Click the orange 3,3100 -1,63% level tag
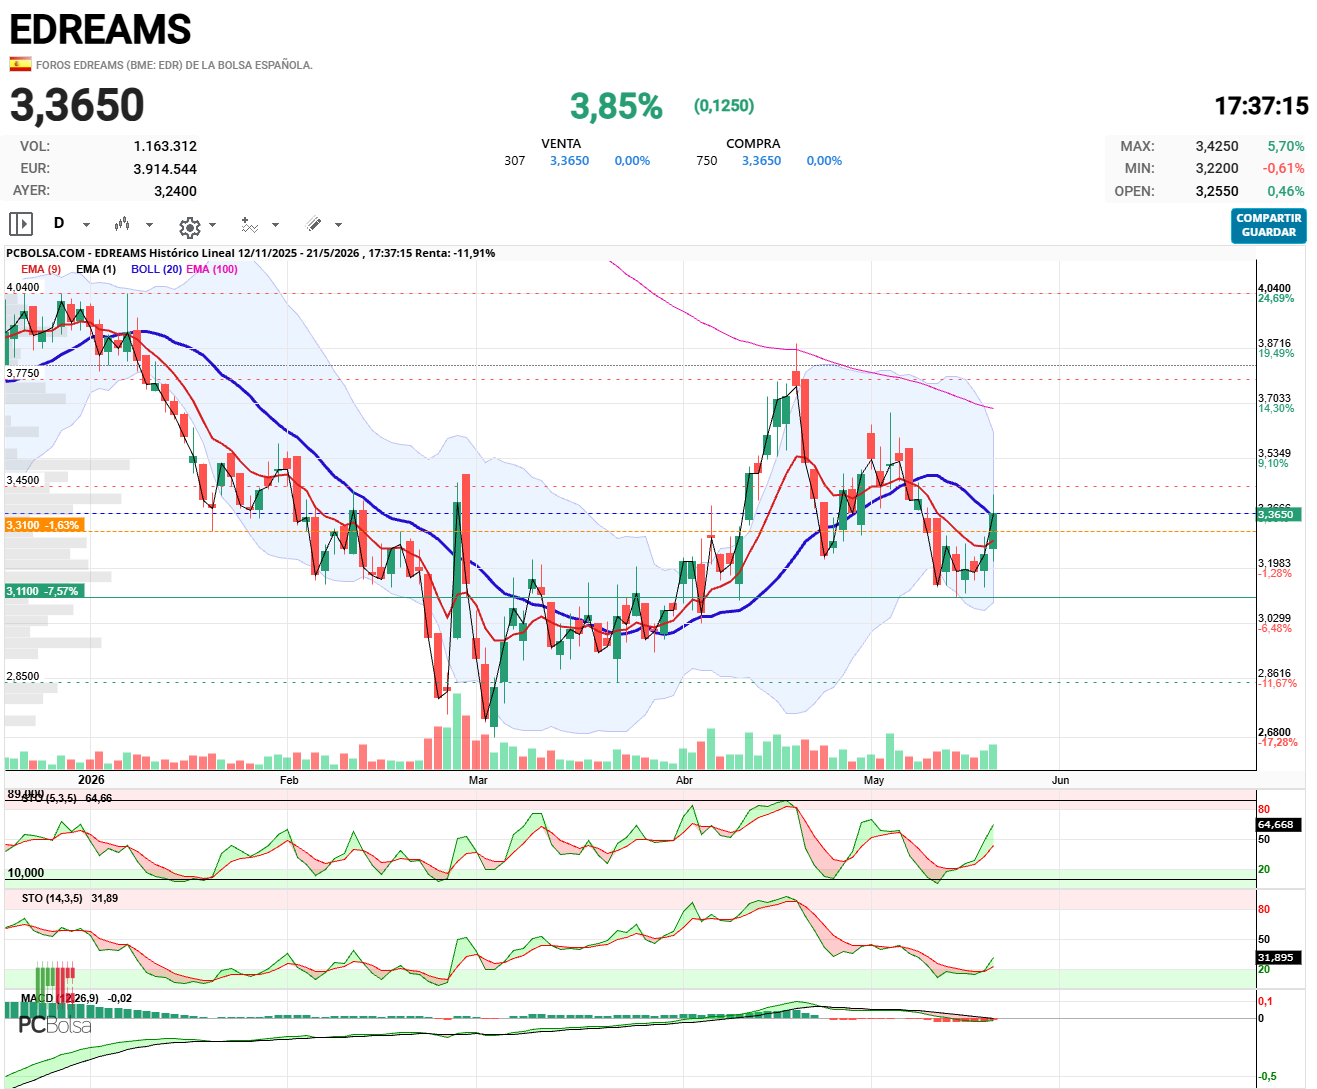Image resolution: width=1317 pixels, height=1089 pixels. click(x=44, y=525)
